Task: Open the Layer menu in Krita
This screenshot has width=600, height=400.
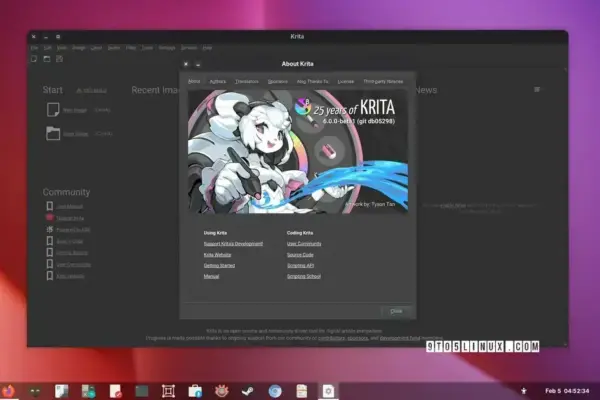Action: tap(96, 48)
